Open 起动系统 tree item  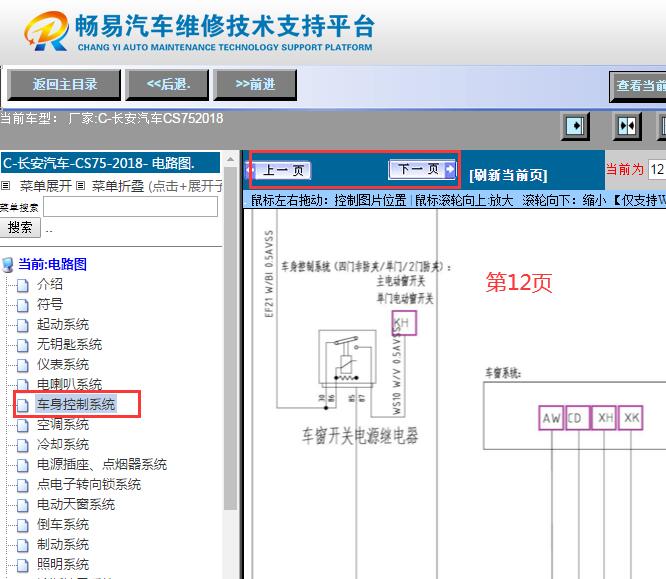(63, 324)
